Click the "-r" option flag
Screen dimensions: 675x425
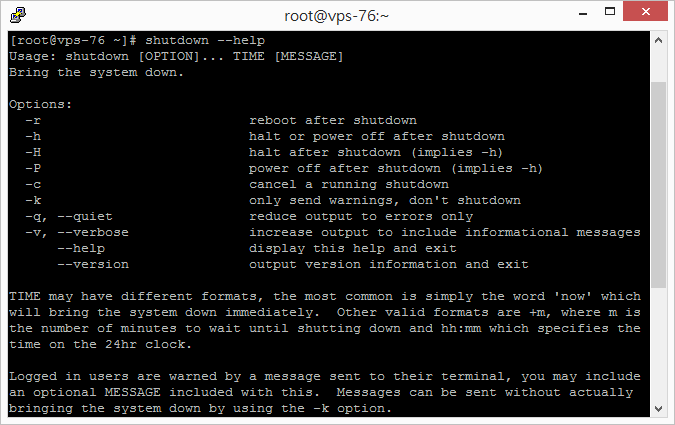33,121
